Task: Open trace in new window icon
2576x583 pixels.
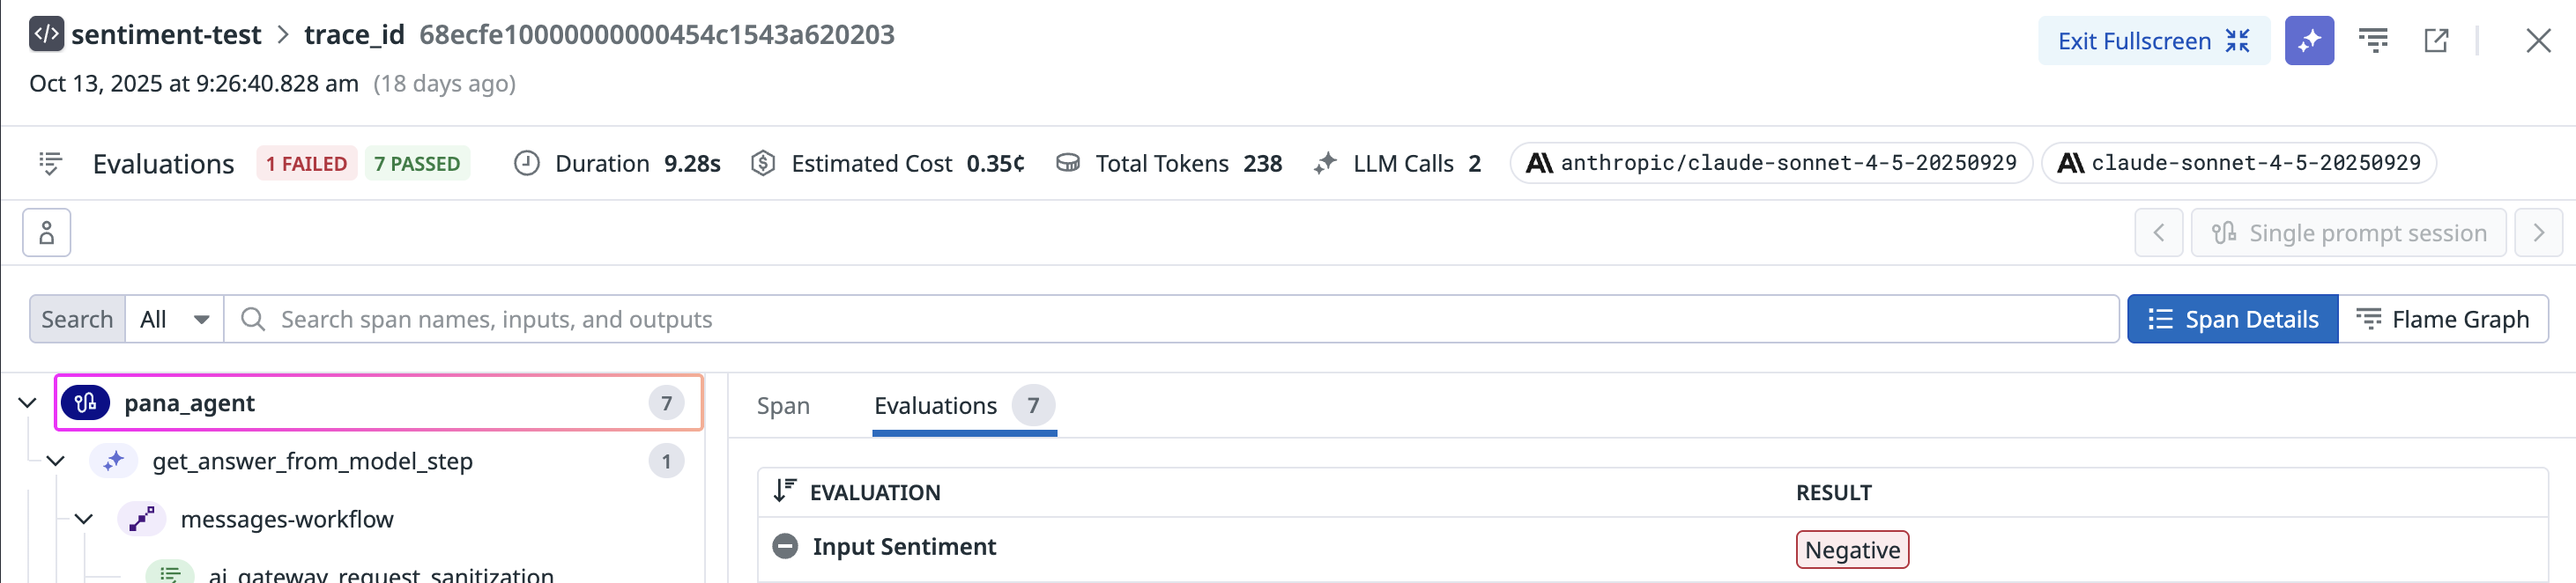Action: click(2435, 41)
